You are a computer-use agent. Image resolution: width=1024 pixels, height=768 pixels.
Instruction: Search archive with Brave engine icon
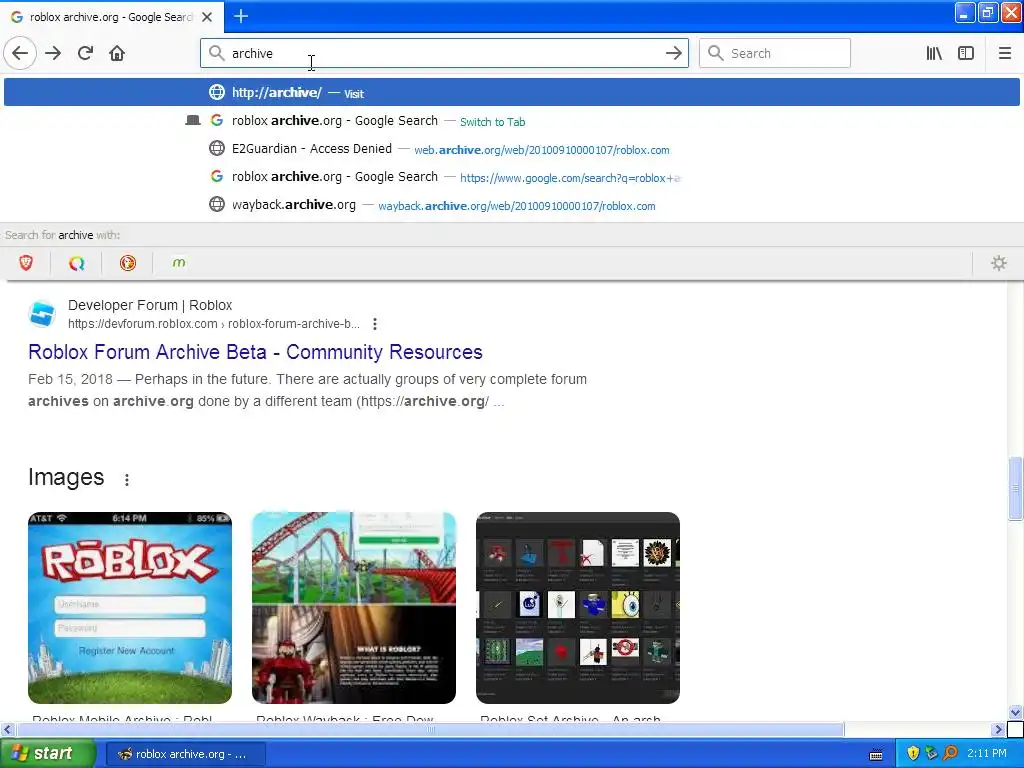[x=26, y=263]
